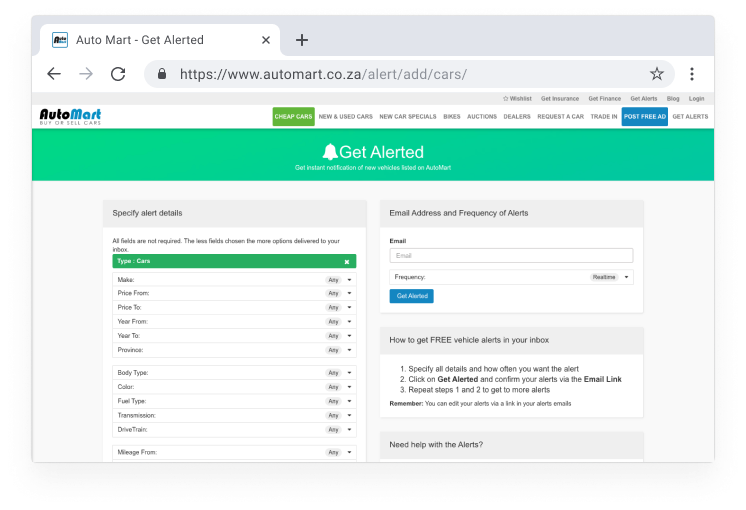746x510 pixels.
Task: Remove the Type : Cars filter tag
Action: (x=347, y=262)
